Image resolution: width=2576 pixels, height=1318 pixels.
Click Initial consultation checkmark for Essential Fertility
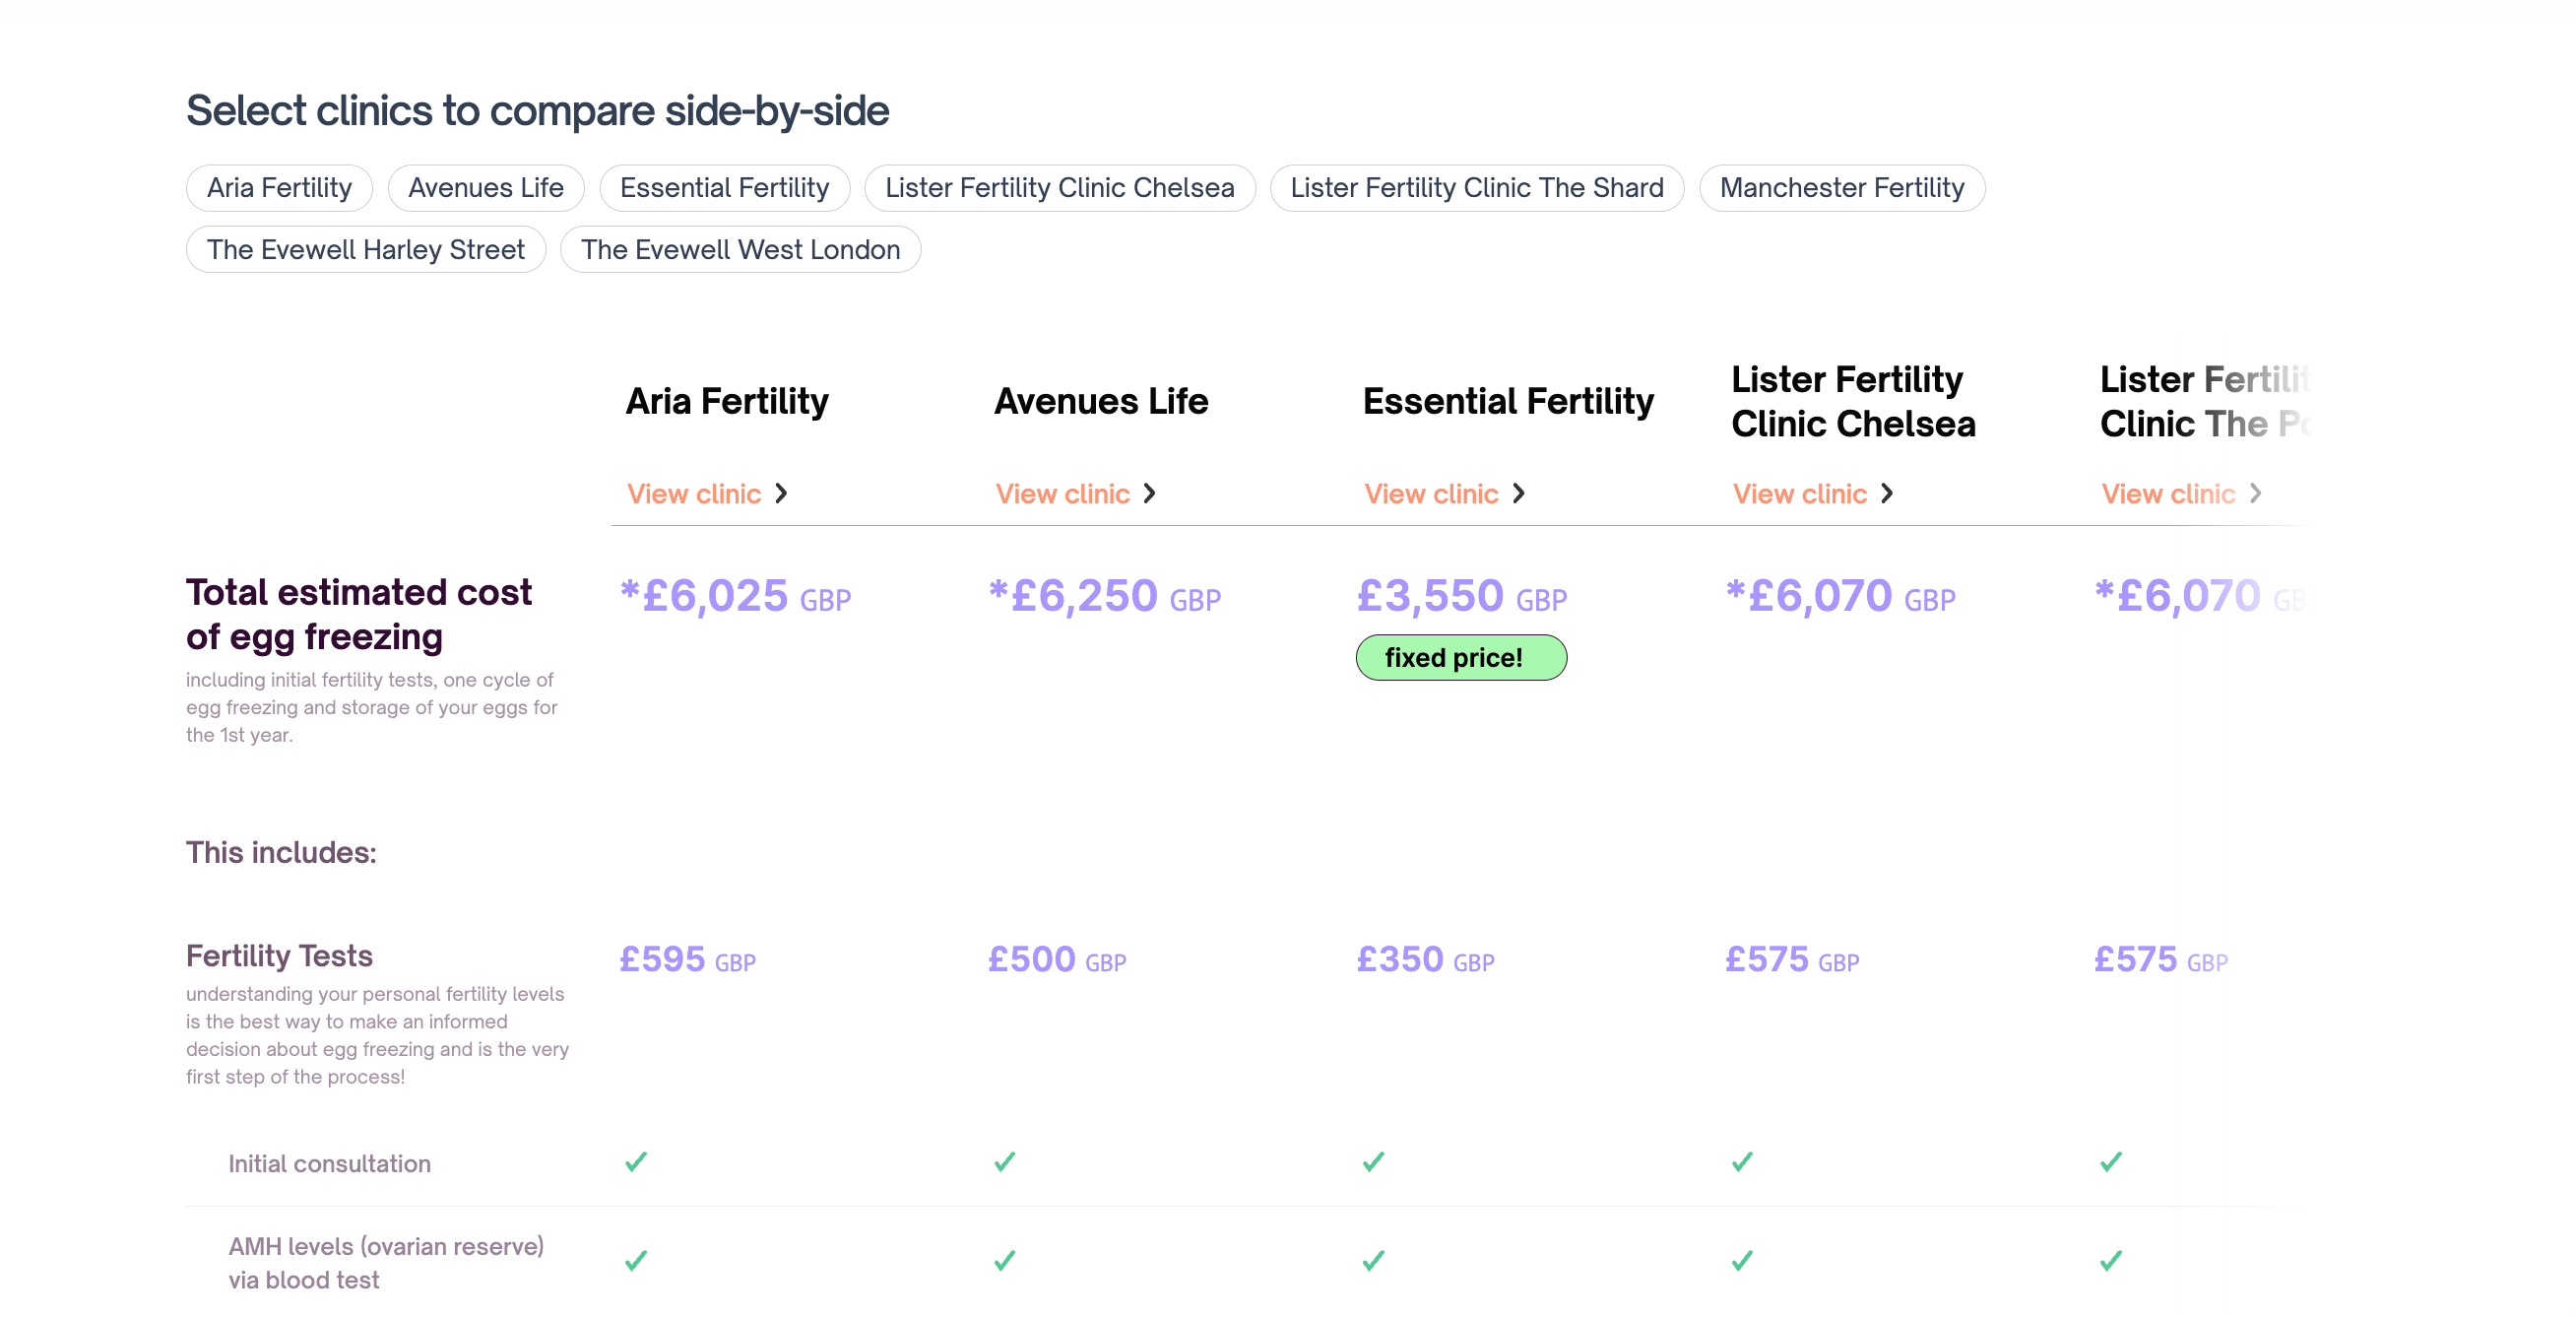[x=1374, y=1162]
